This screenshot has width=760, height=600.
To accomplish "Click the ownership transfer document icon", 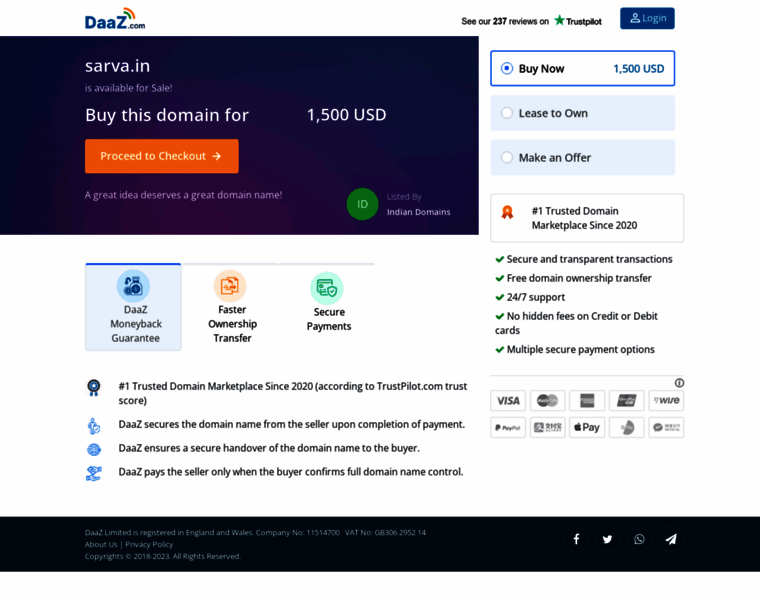I will point(230,286).
